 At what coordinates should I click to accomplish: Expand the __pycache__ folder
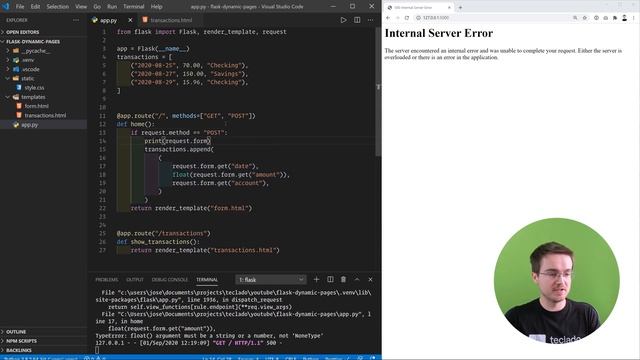(x=35, y=51)
